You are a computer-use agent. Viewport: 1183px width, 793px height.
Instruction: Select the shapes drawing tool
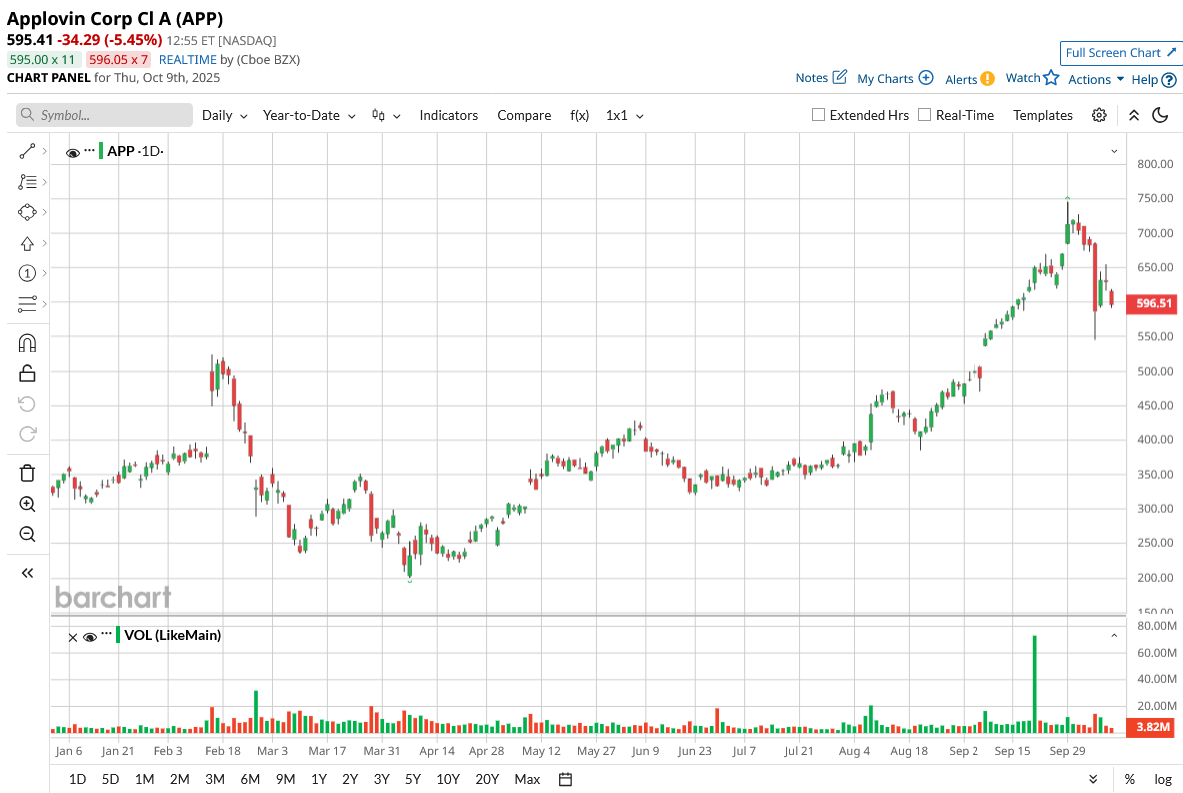tap(27, 212)
